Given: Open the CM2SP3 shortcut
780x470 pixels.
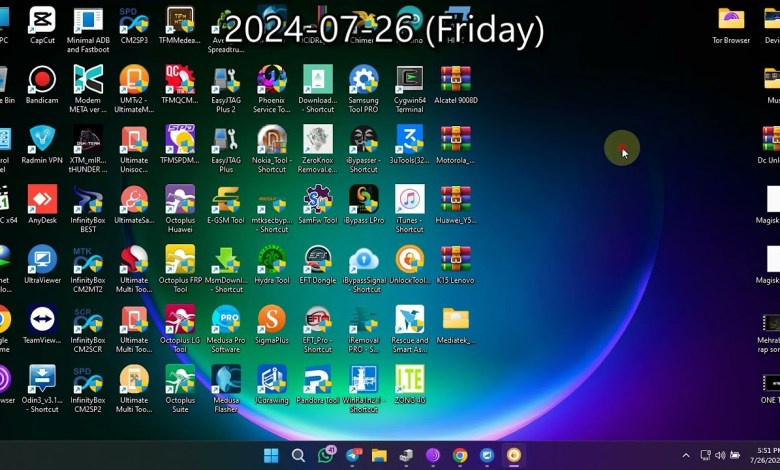Looking at the screenshot, I should click(x=134, y=20).
